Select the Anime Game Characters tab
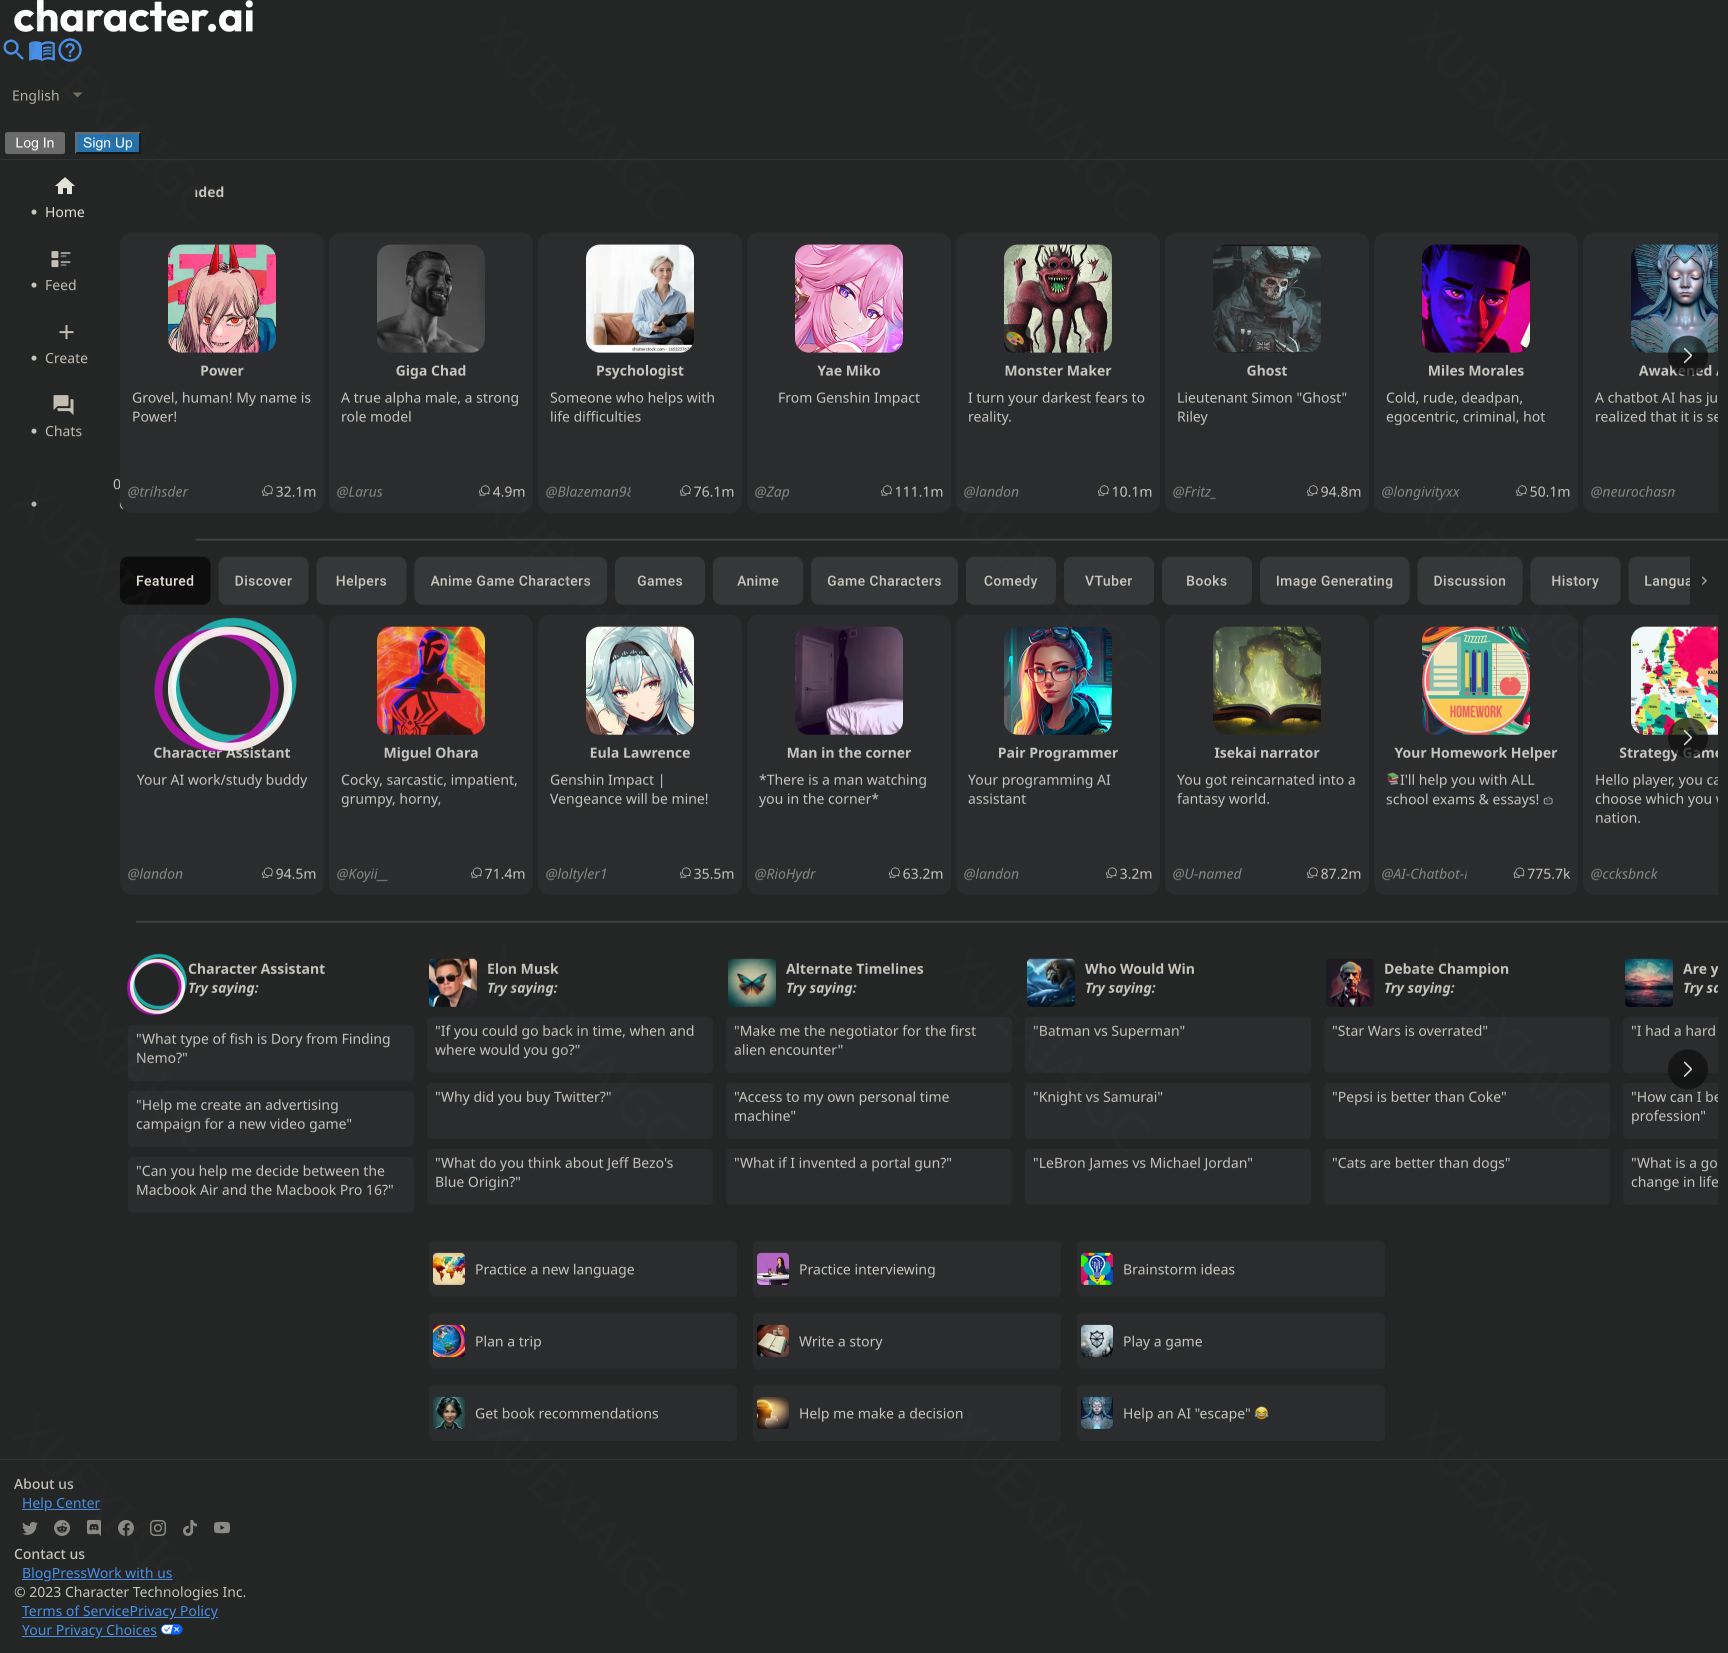 pos(510,581)
